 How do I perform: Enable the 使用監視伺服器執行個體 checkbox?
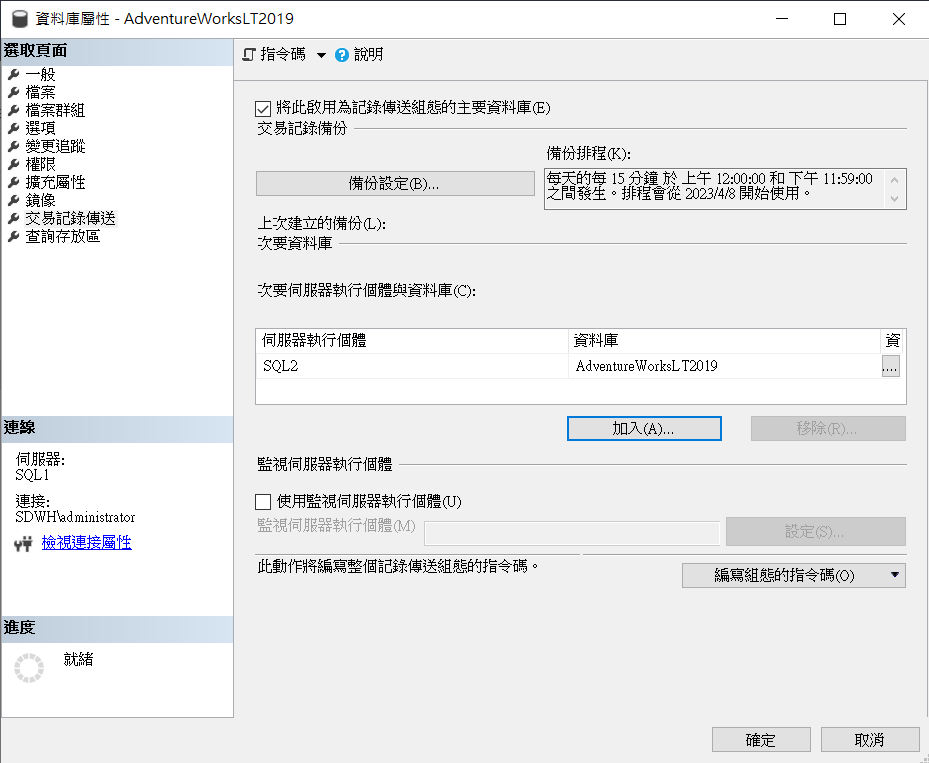264,502
